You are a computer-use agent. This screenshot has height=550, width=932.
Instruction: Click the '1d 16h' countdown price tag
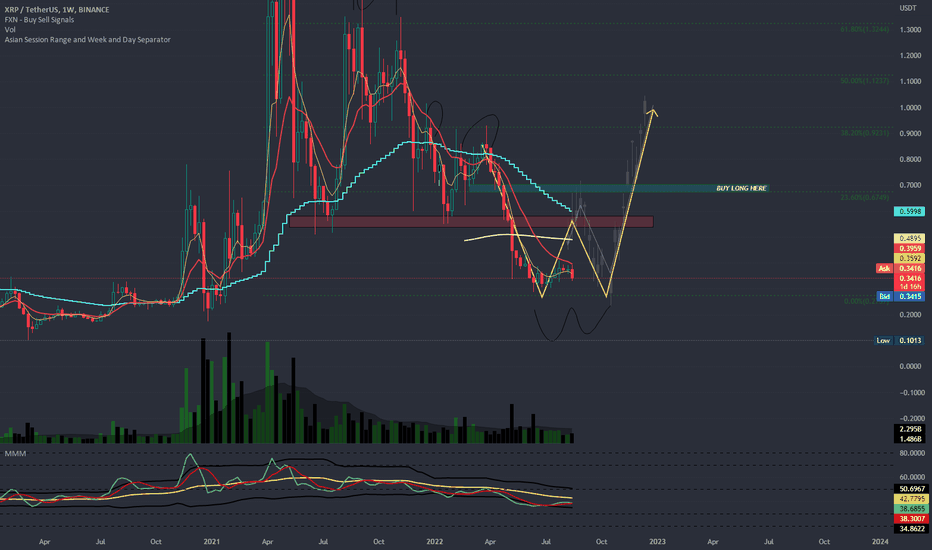point(909,287)
